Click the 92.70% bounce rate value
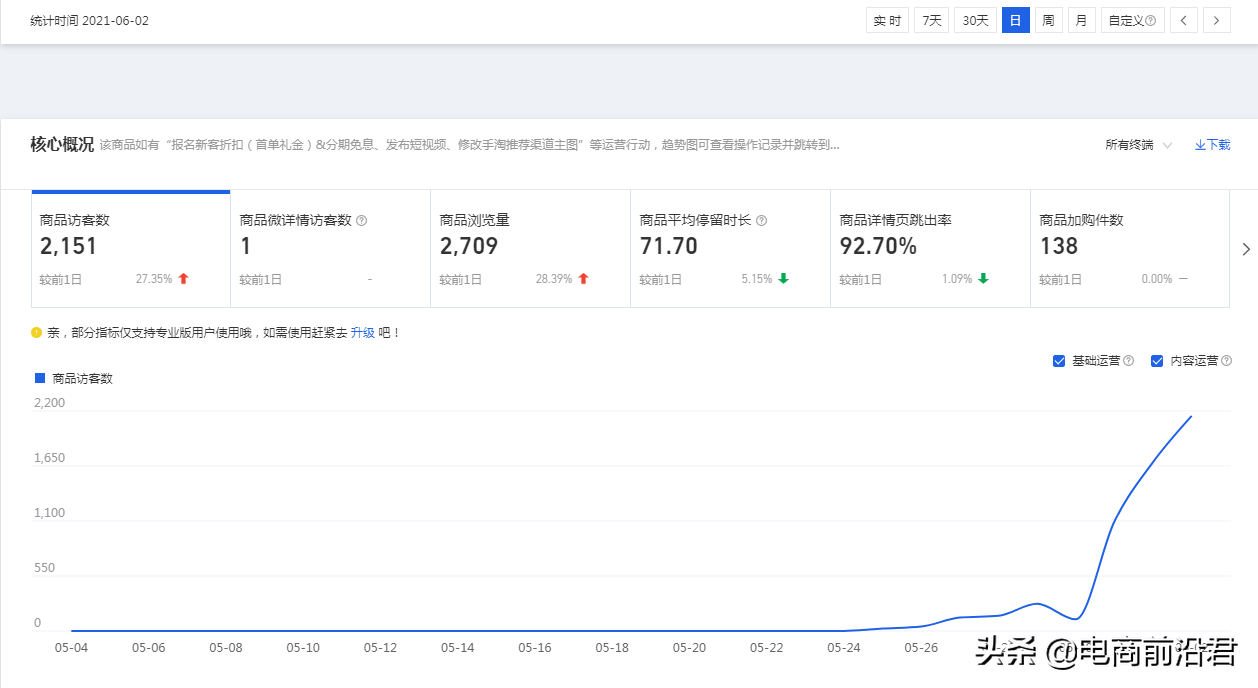The width and height of the screenshot is (1258, 688). point(878,246)
